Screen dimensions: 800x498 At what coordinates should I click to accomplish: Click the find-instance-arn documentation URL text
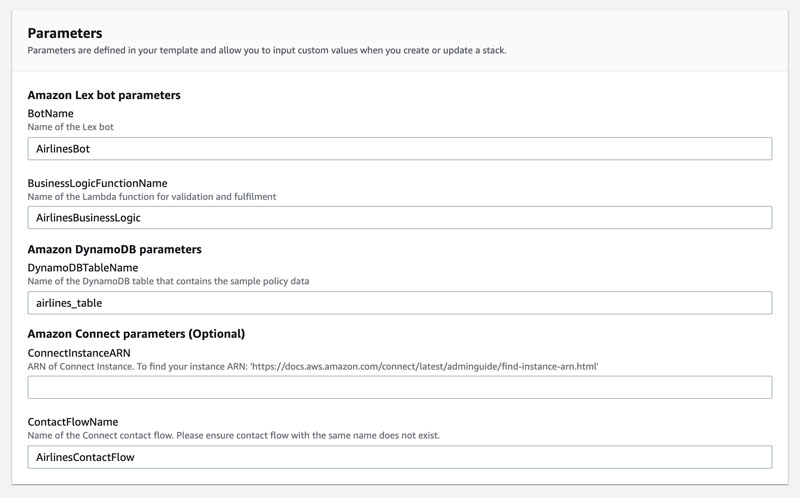tap(424, 366)
